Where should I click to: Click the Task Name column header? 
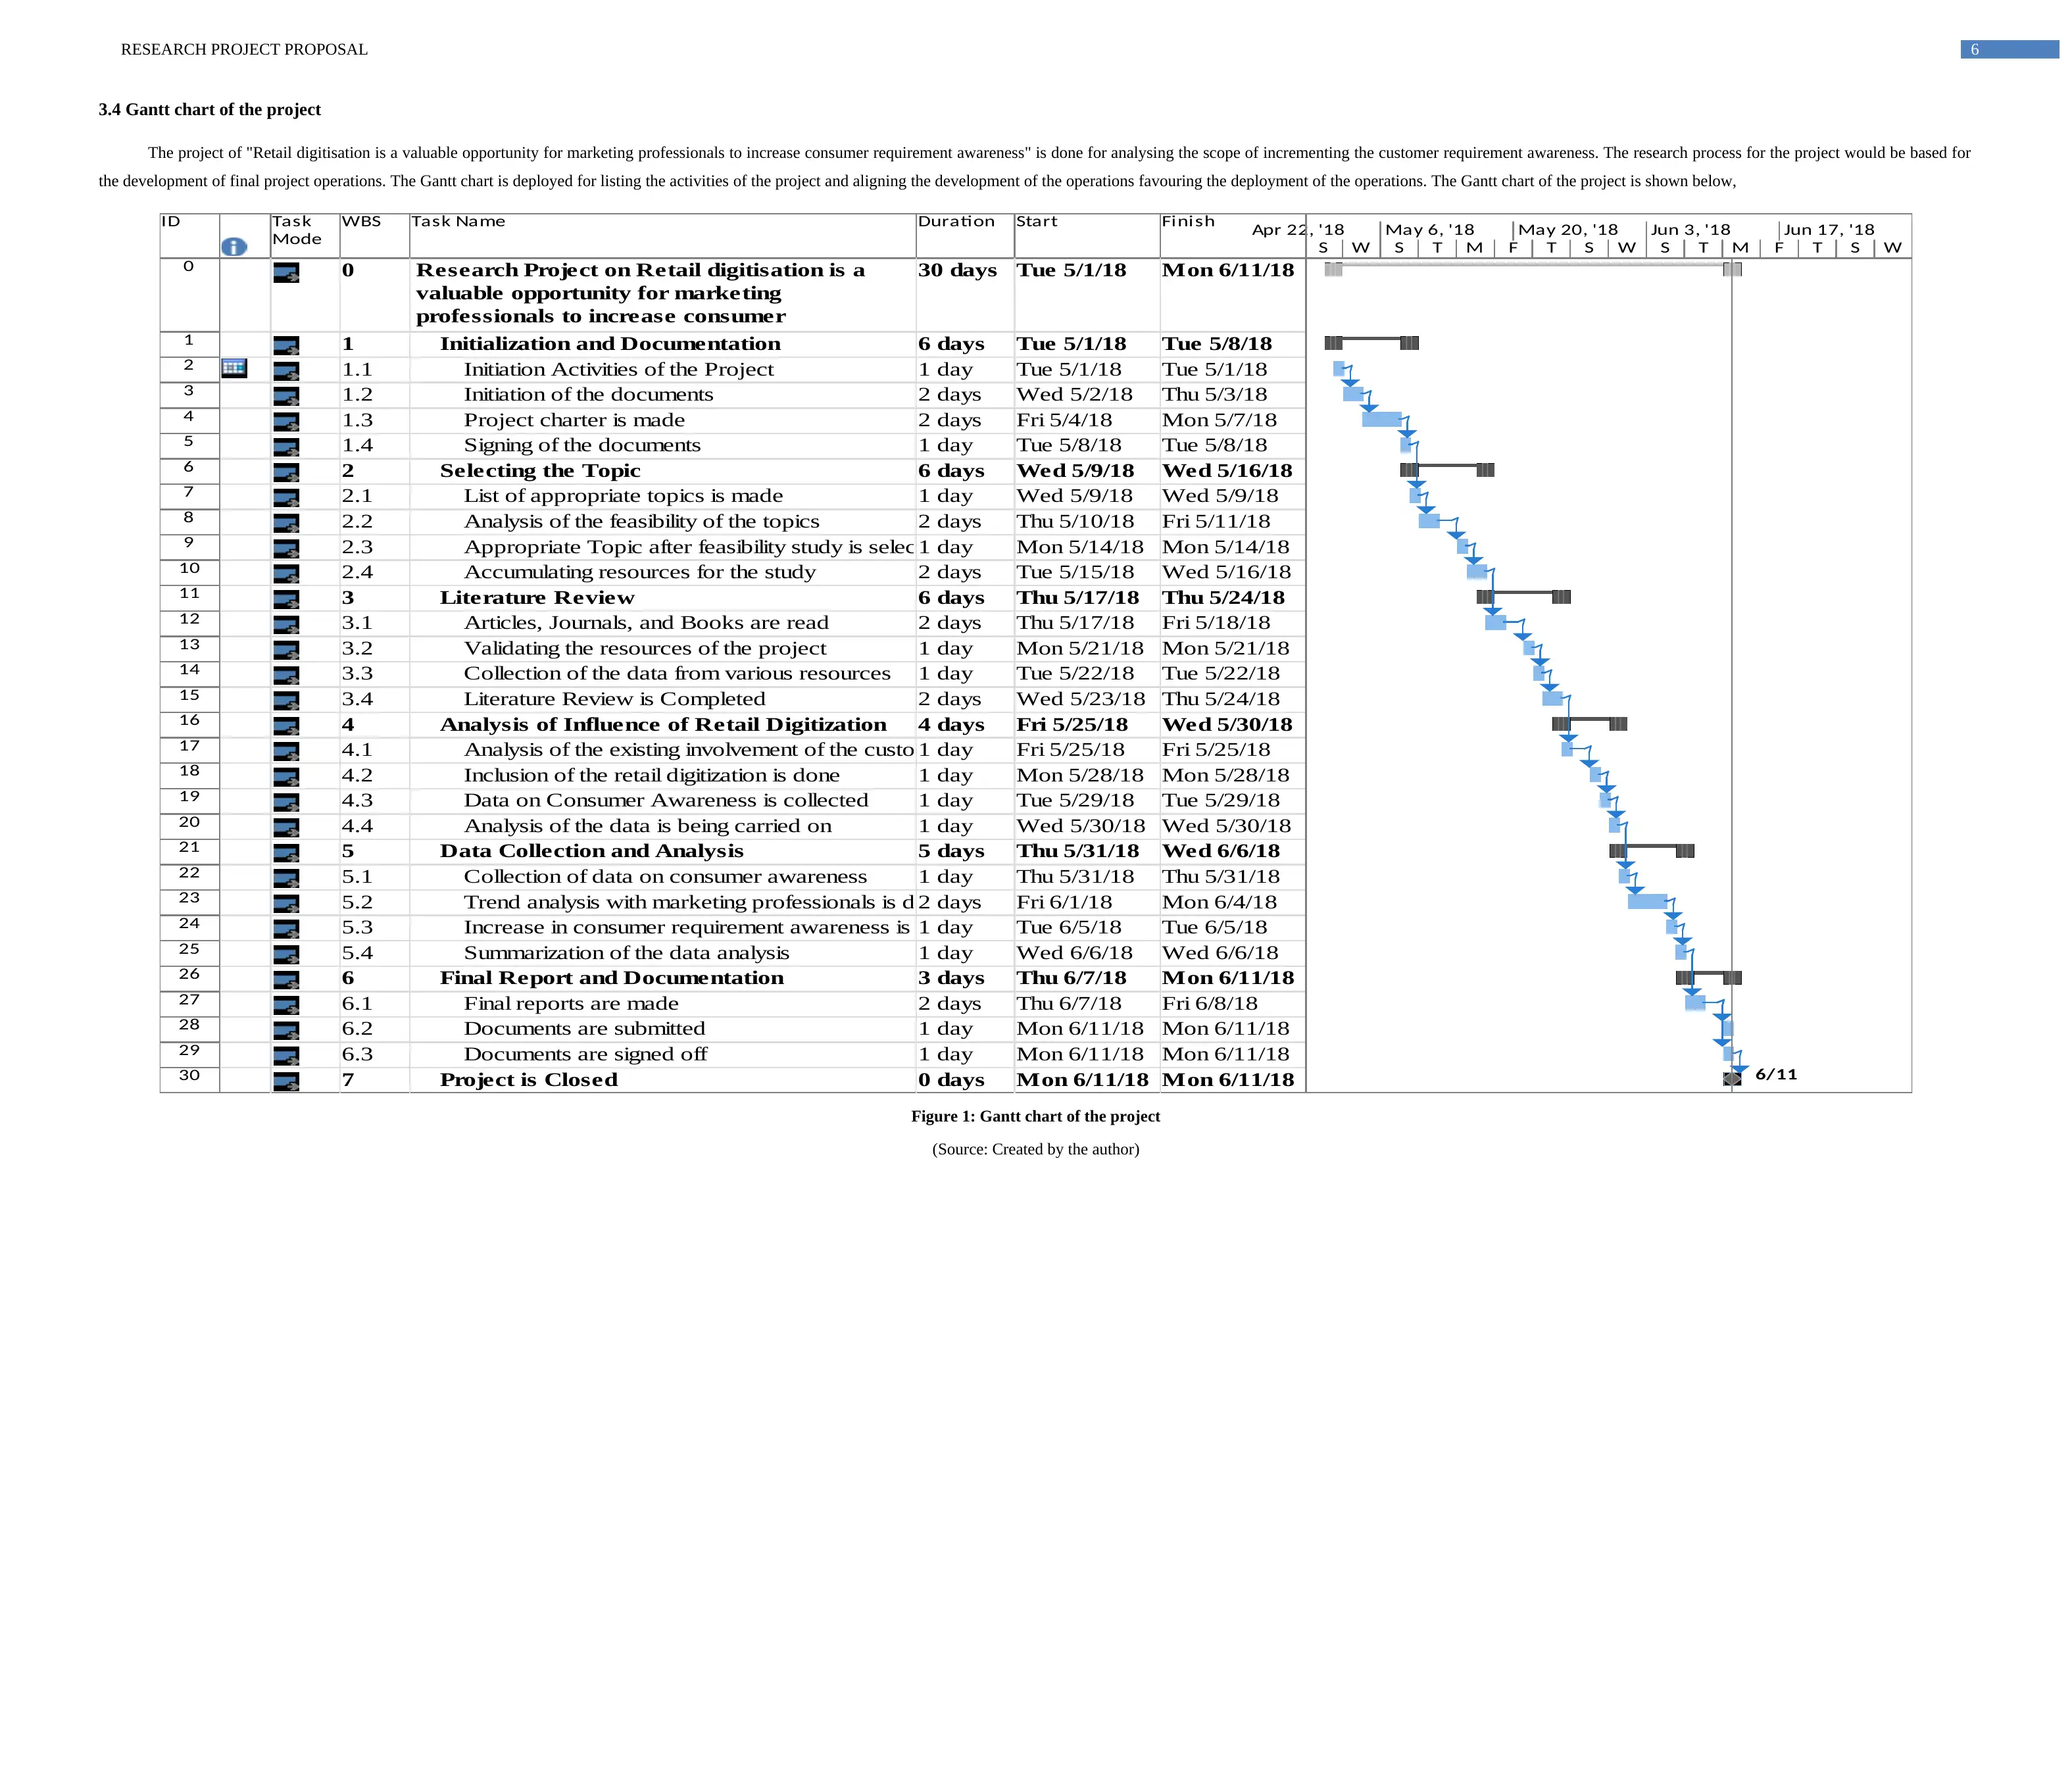click(x=458, y=221)
